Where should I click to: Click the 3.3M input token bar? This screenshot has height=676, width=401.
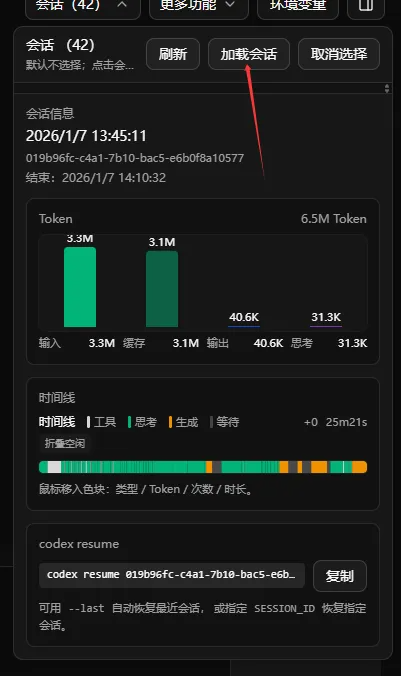pyautogui.click(x=80, y=287)
